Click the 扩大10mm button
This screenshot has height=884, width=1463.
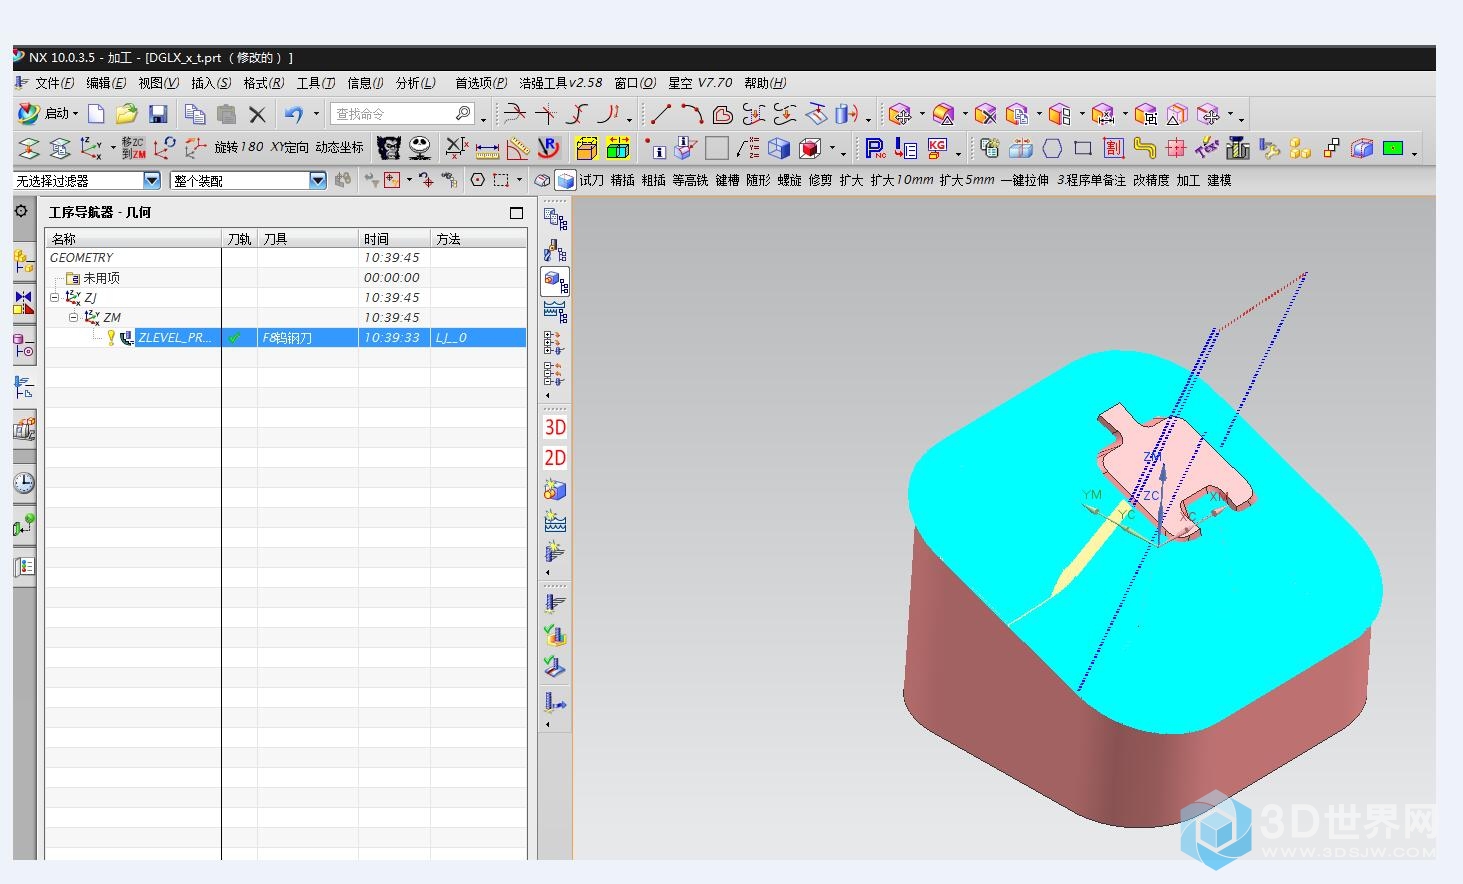[902, 181]
